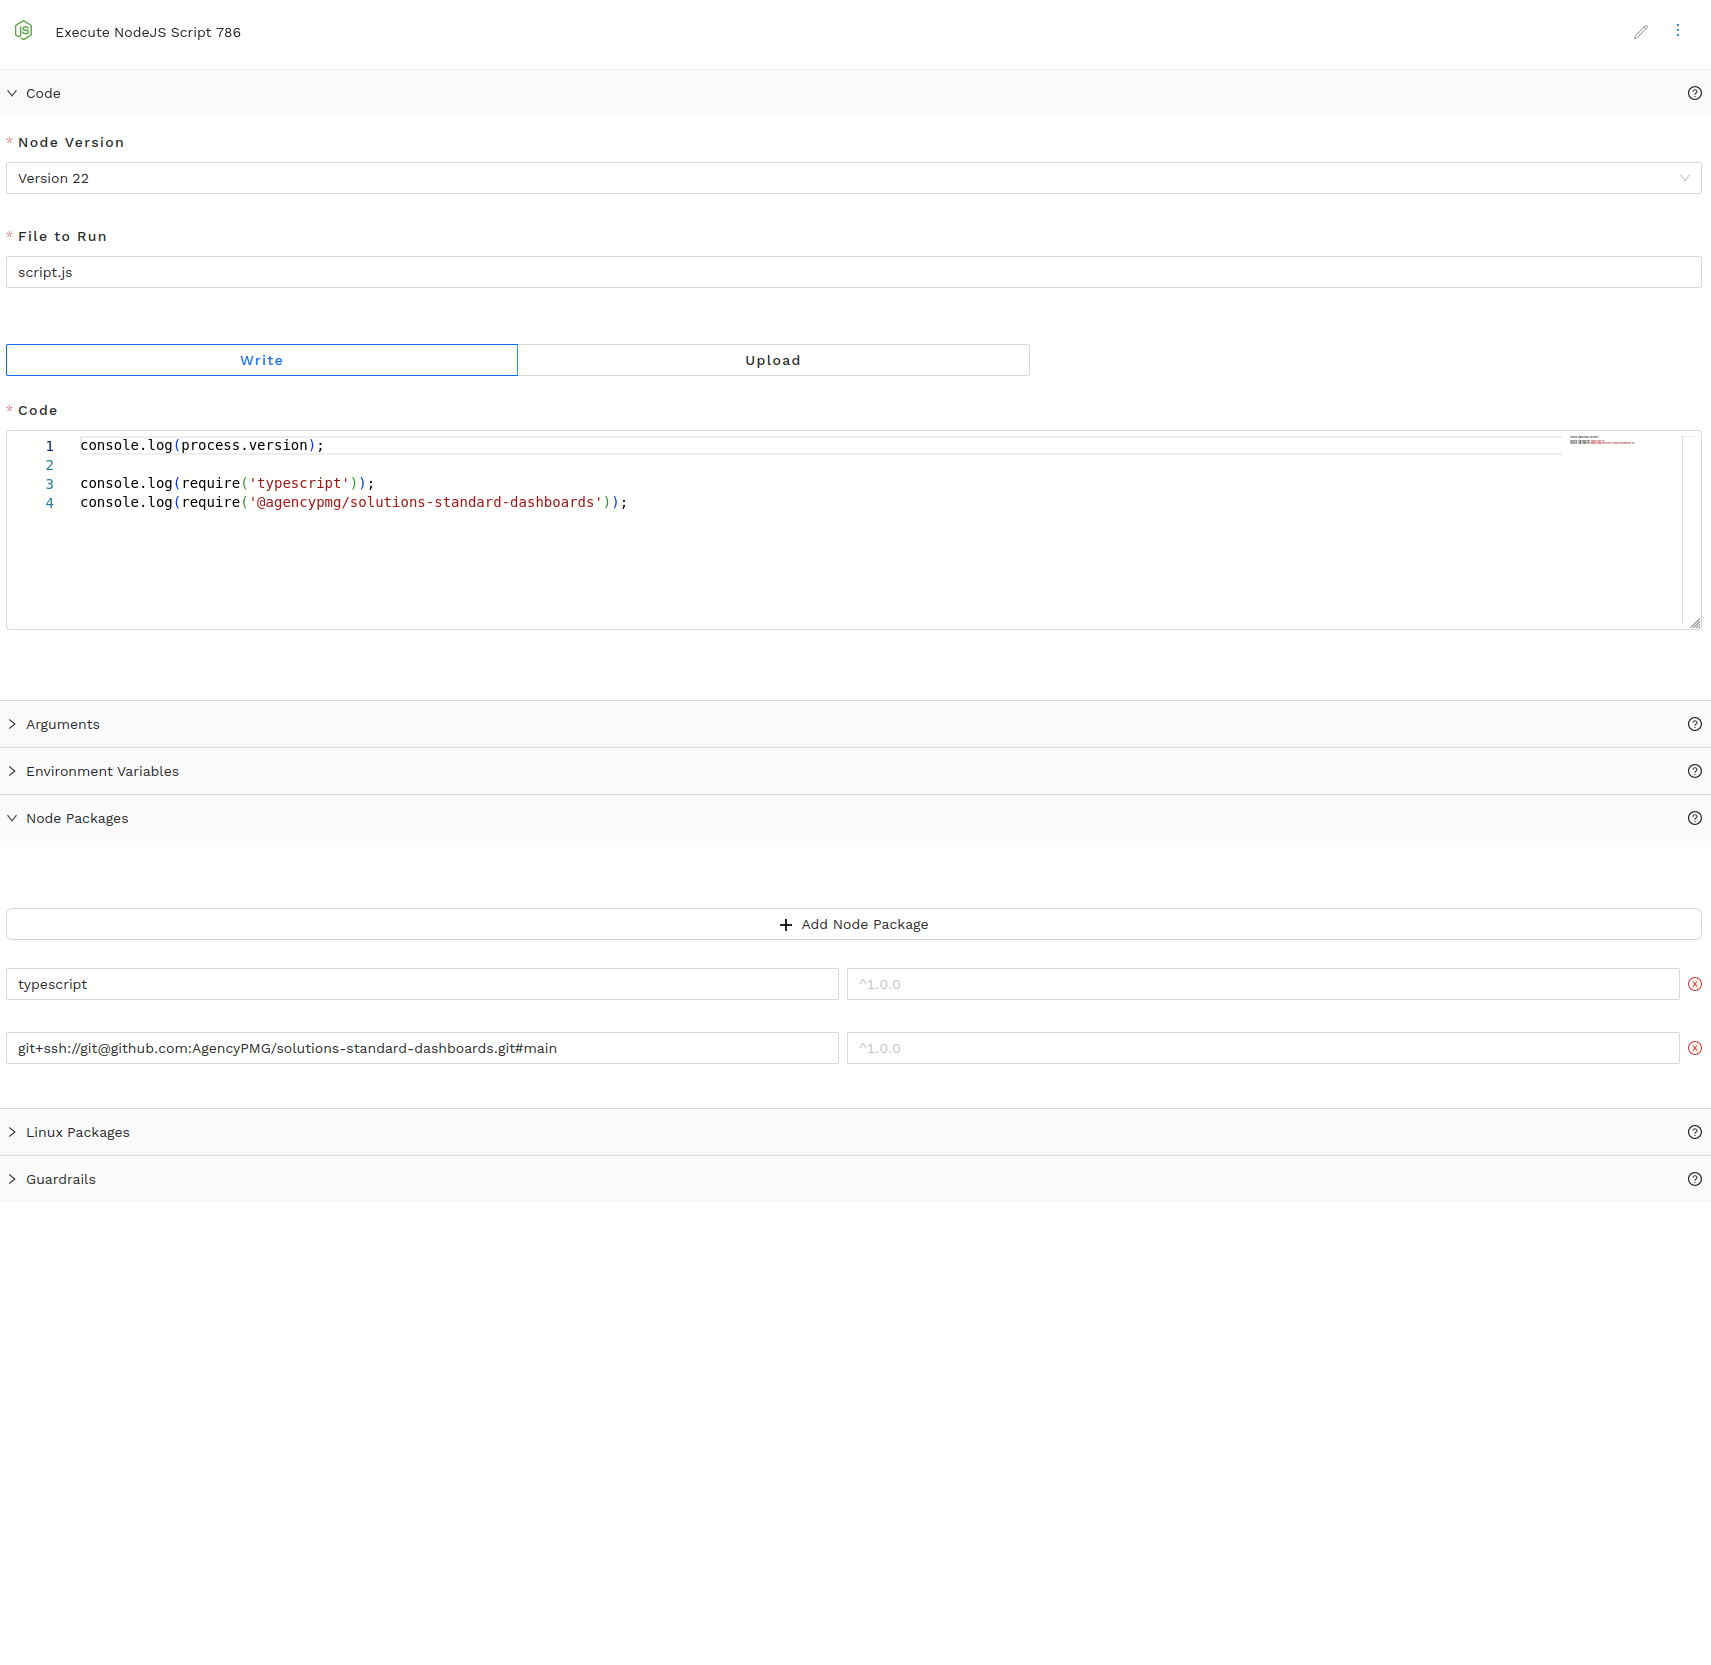Select the Write tab
This screenshot has height=1665, width=1711.
[x=261, y=360]
